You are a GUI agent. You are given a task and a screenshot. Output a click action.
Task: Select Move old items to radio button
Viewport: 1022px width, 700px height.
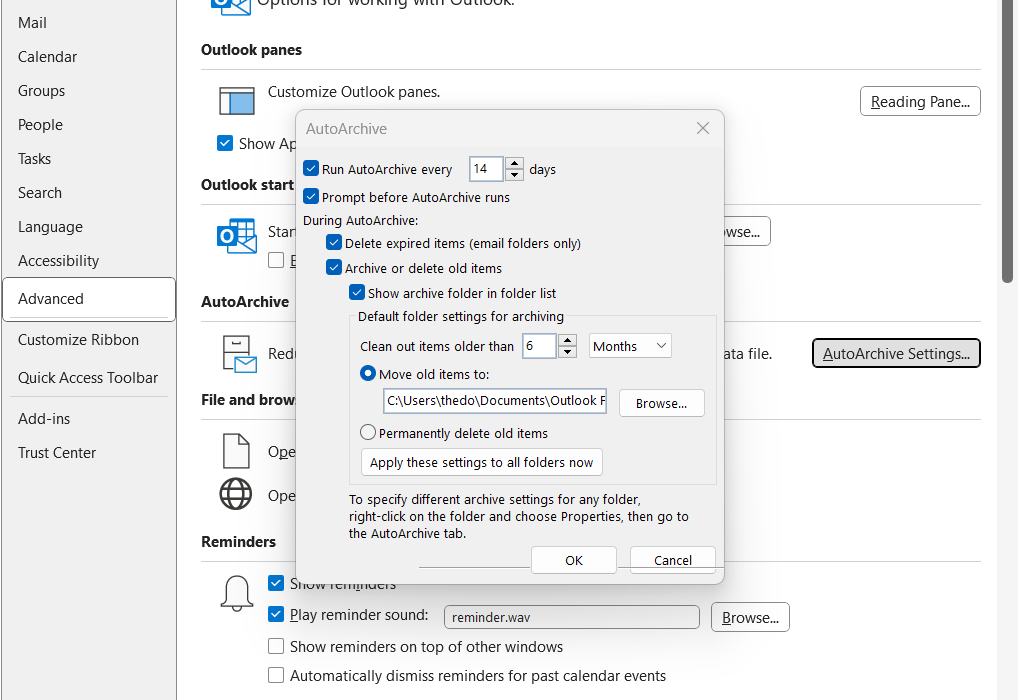368,373
